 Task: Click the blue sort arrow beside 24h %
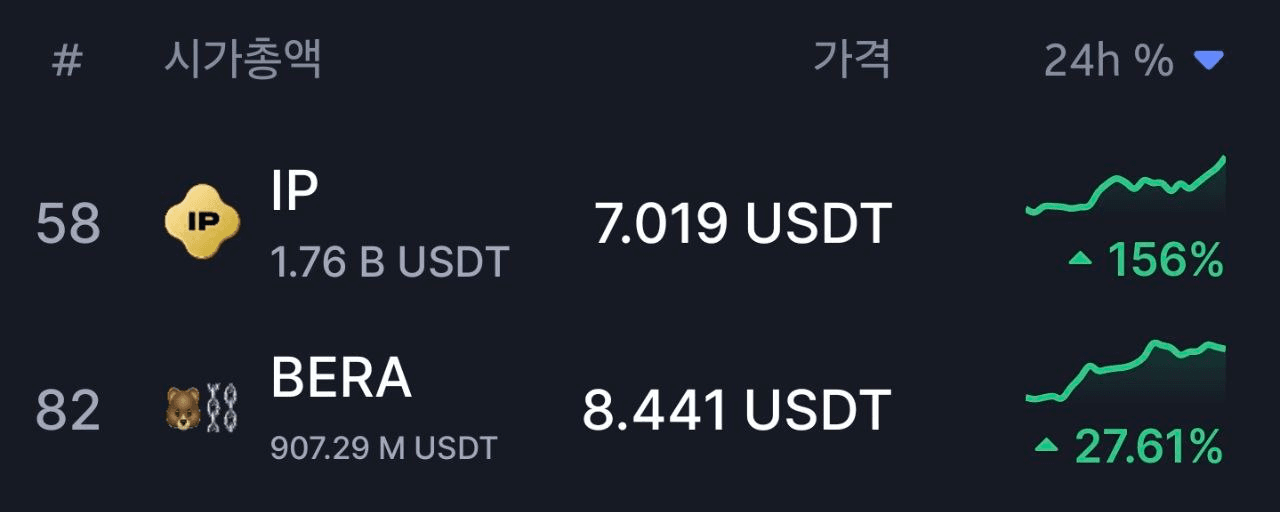(x=1209, y=62)
